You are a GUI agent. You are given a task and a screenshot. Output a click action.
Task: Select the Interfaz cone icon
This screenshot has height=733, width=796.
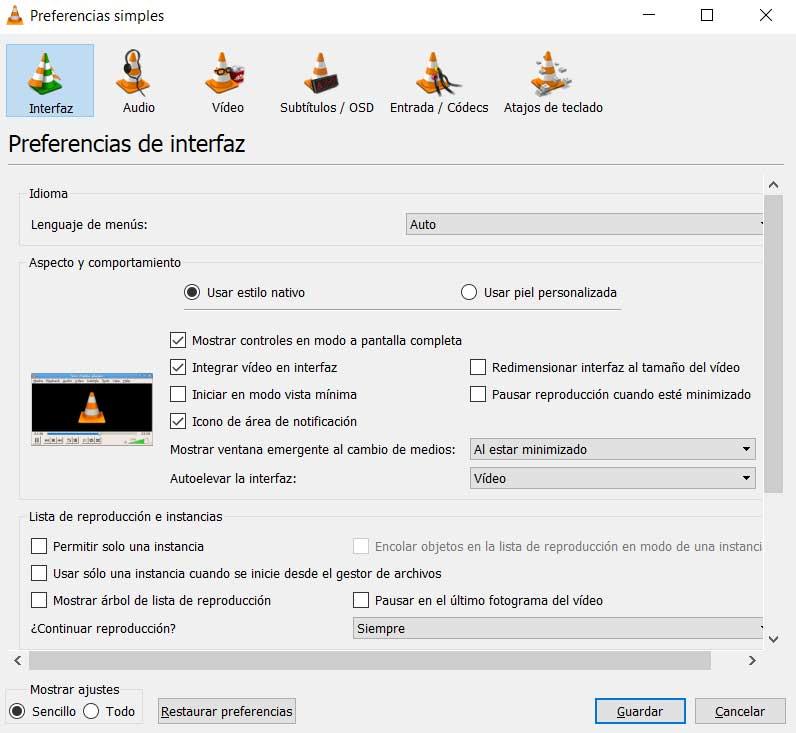[x=45, y=74]
